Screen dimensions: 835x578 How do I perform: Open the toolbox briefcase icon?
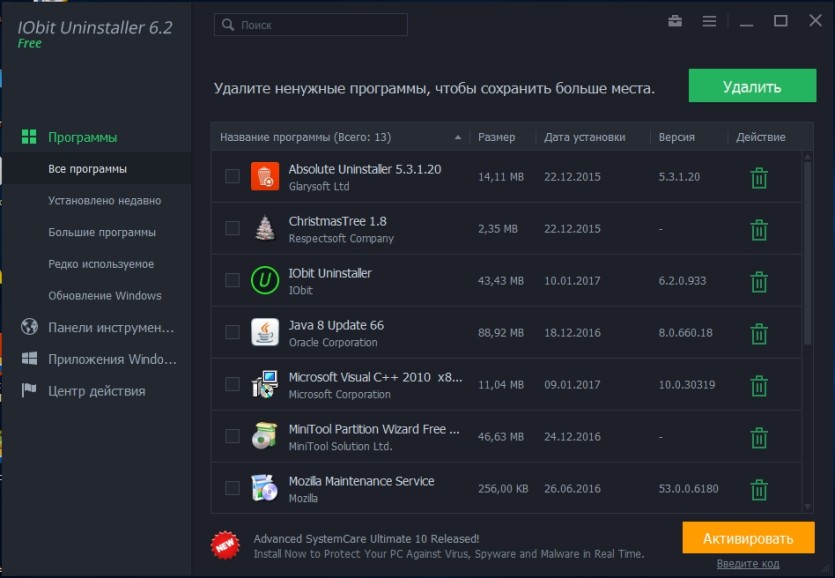(x=675, y=21)
